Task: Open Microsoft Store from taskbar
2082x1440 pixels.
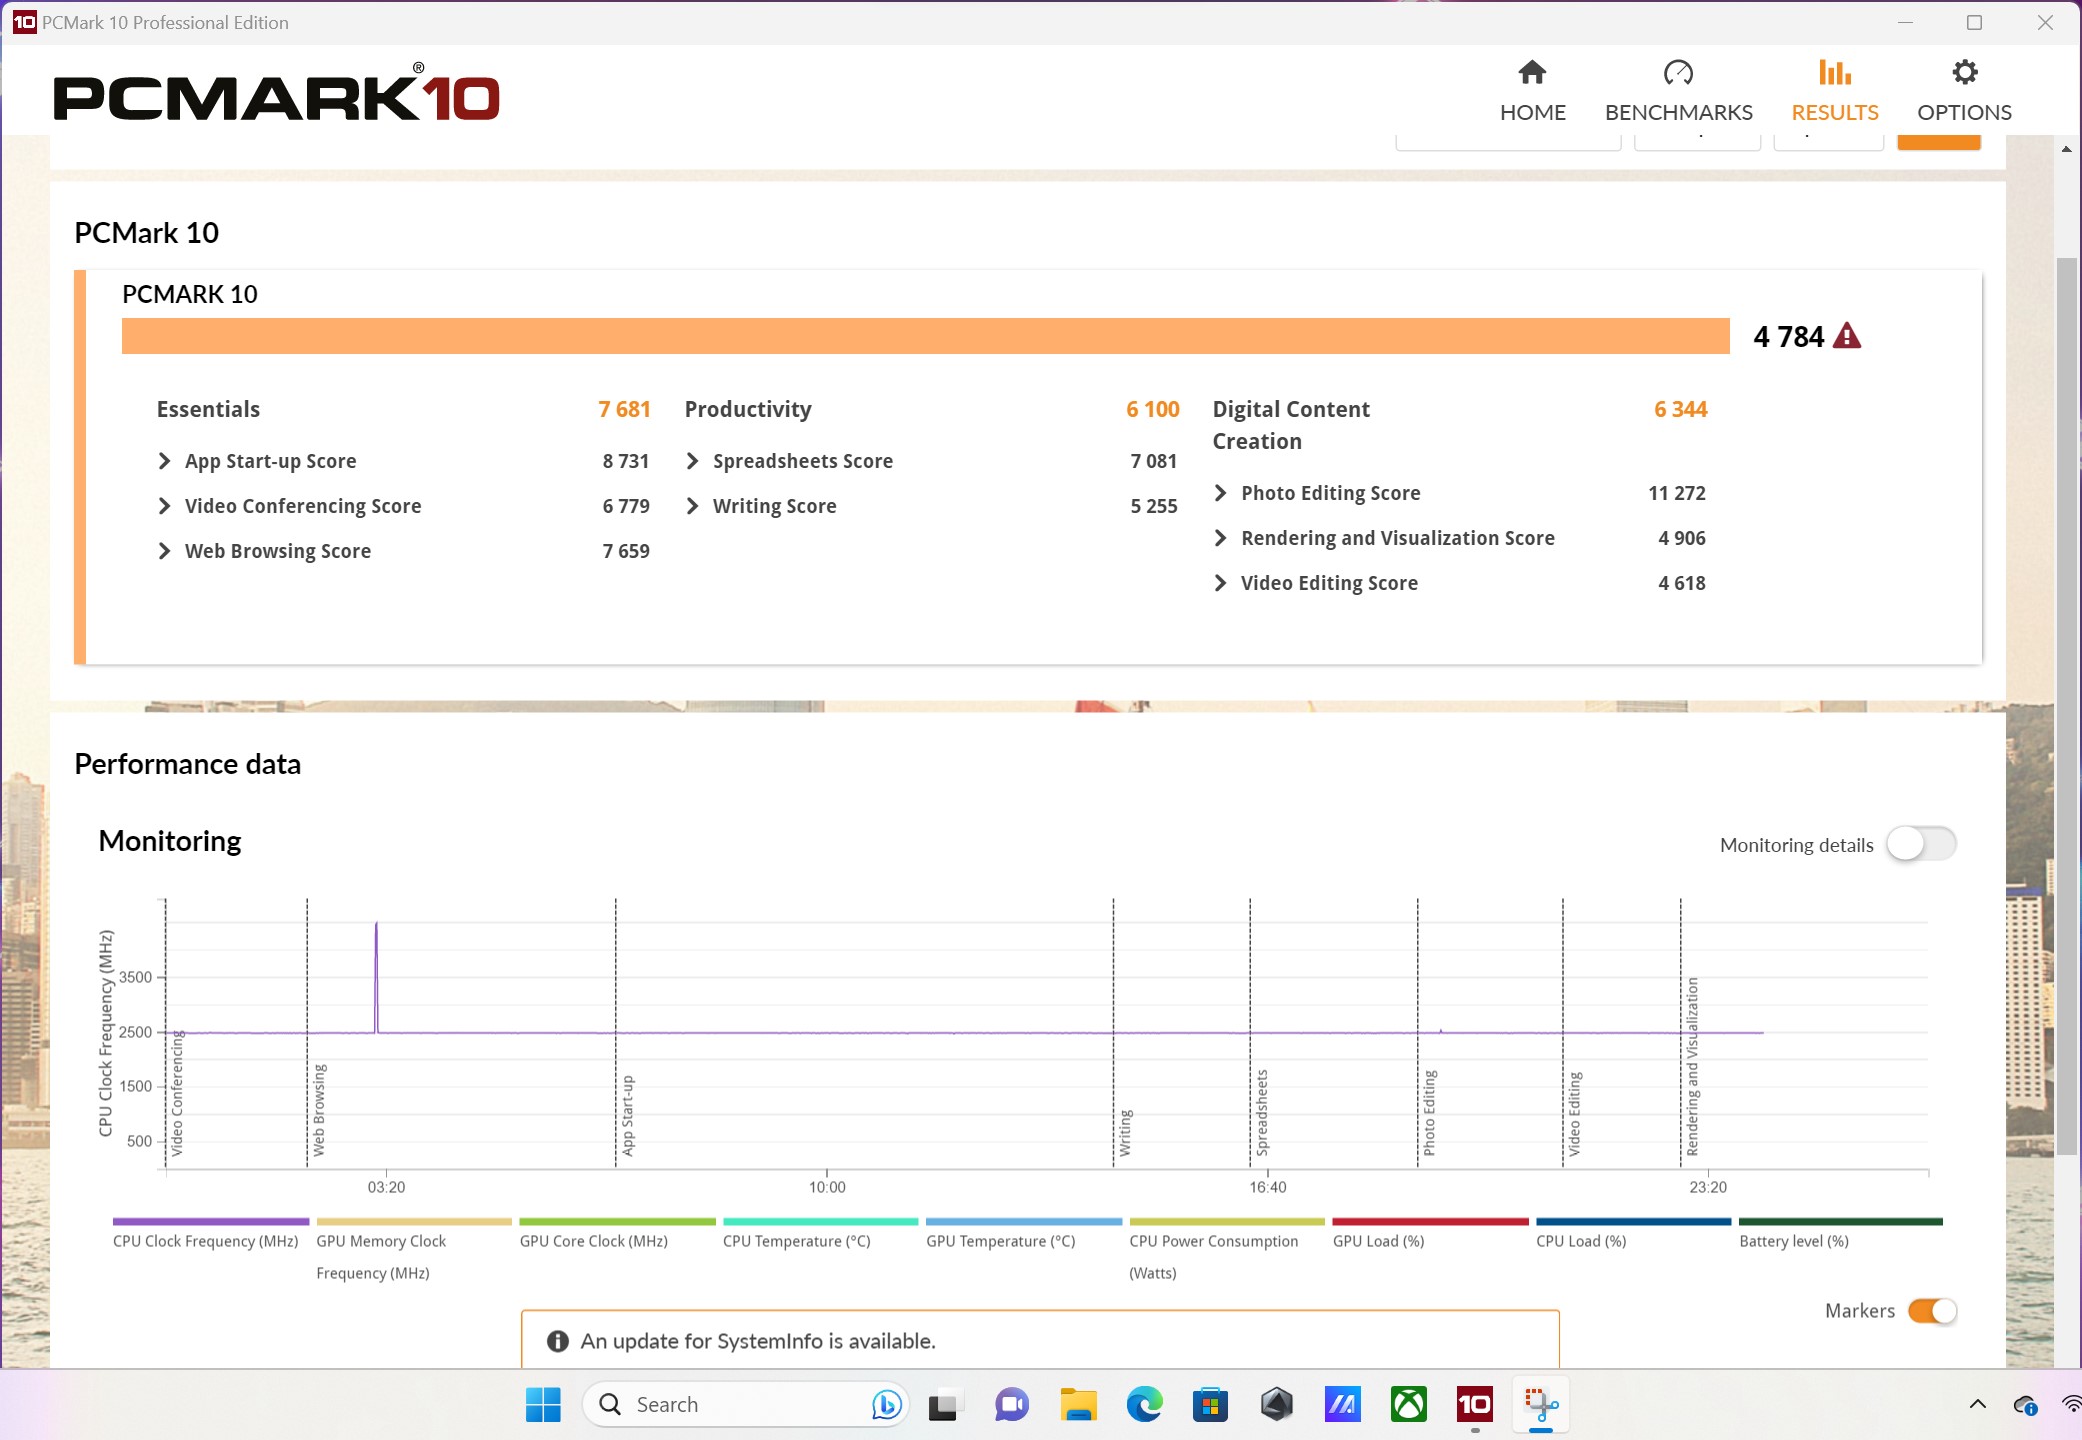Action: pyautogui.click(x=1210, y=1405)
